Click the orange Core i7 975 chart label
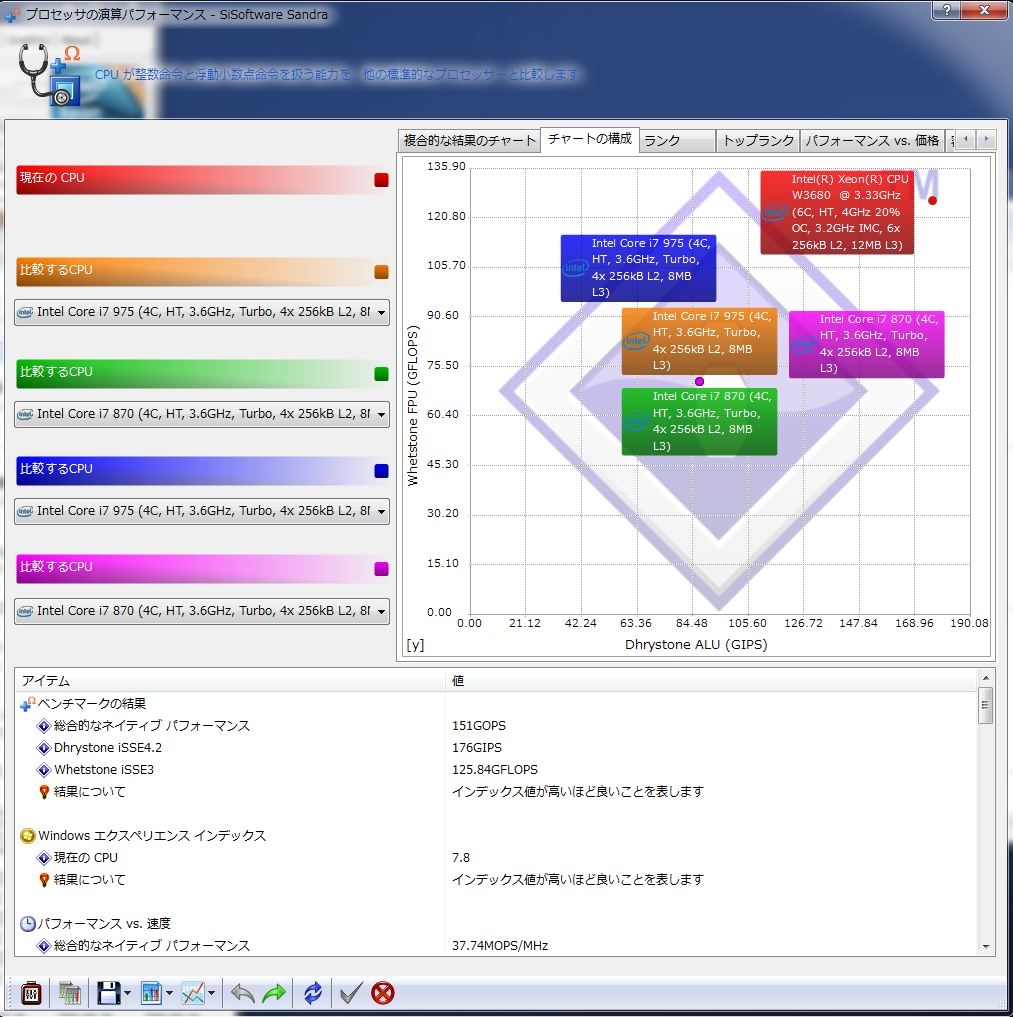1013x1017 pixels. 699,341
